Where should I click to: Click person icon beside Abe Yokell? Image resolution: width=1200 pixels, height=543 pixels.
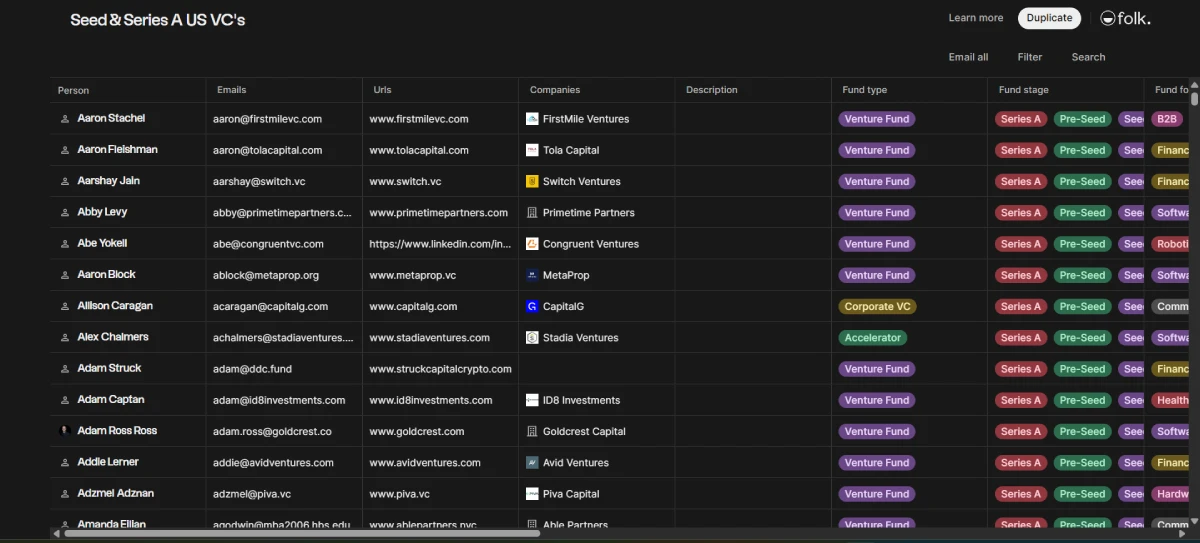pos(65,243)
